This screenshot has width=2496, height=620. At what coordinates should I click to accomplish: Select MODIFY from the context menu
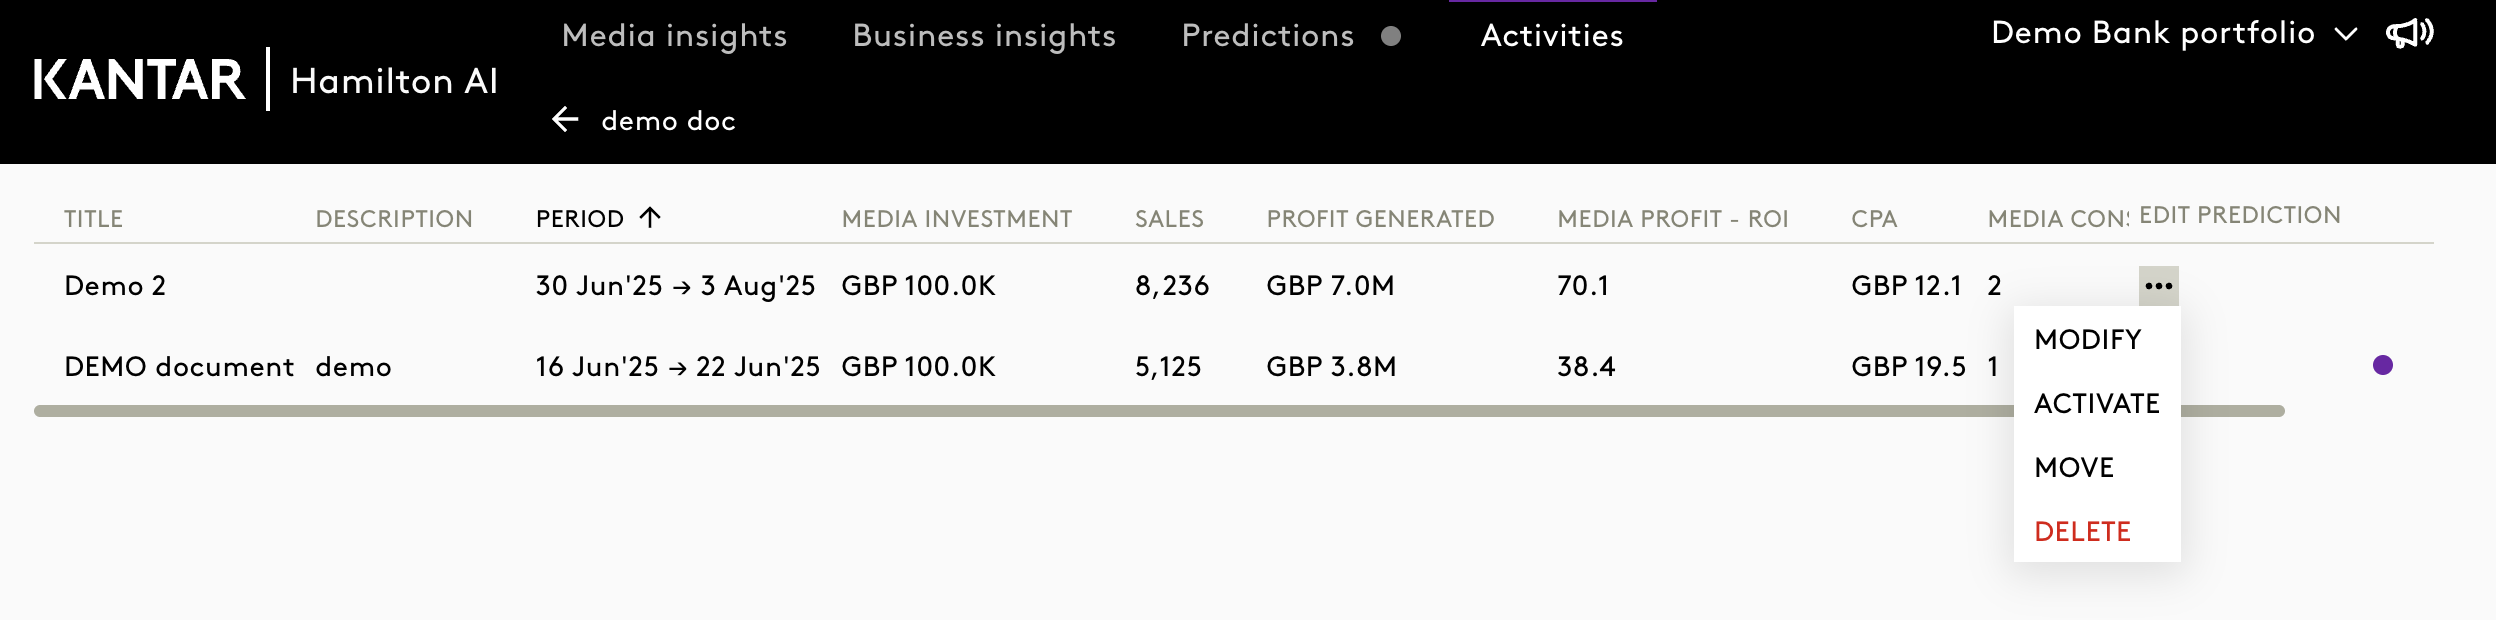point(2088,340)
